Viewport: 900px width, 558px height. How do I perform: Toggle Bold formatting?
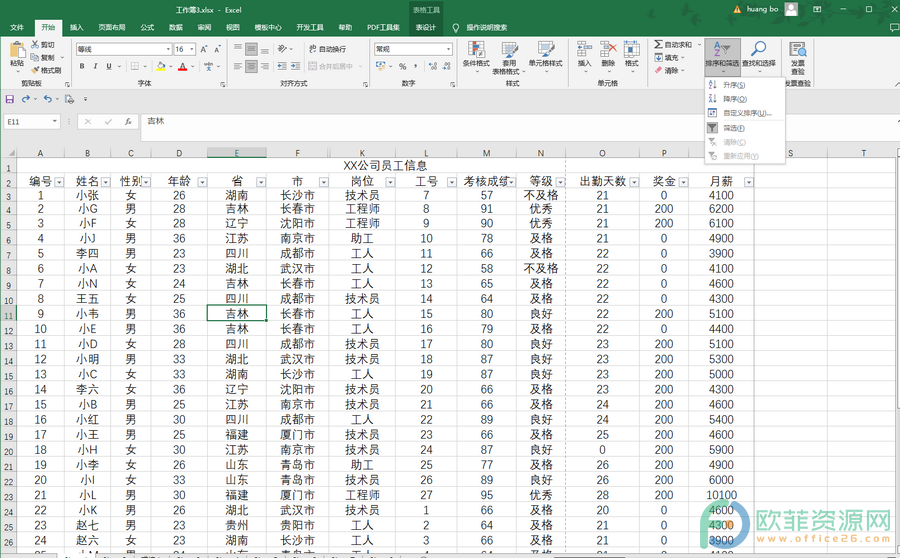[x=82, y=66]
